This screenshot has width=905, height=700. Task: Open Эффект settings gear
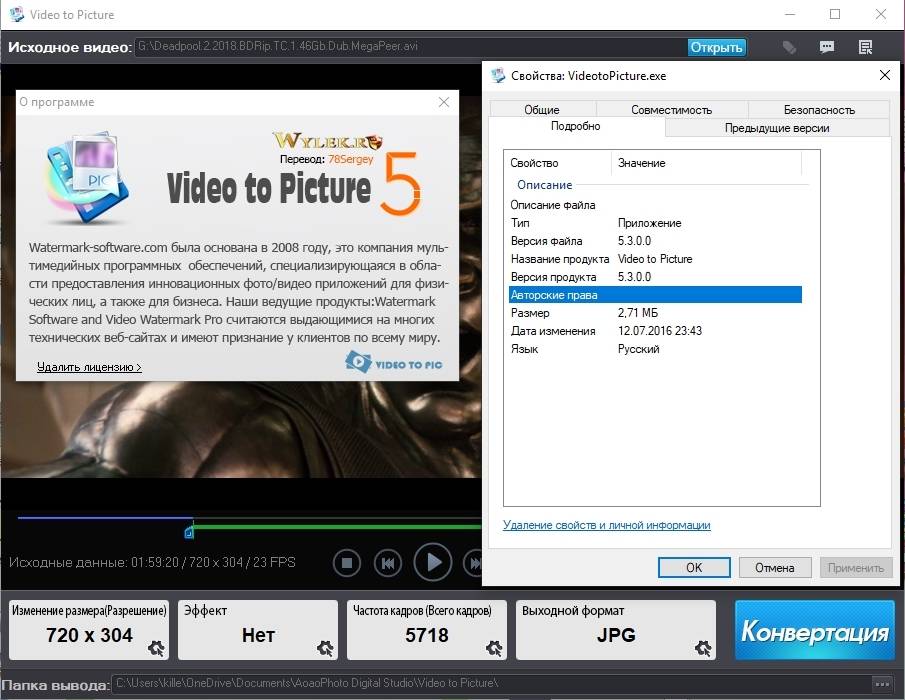326,648
